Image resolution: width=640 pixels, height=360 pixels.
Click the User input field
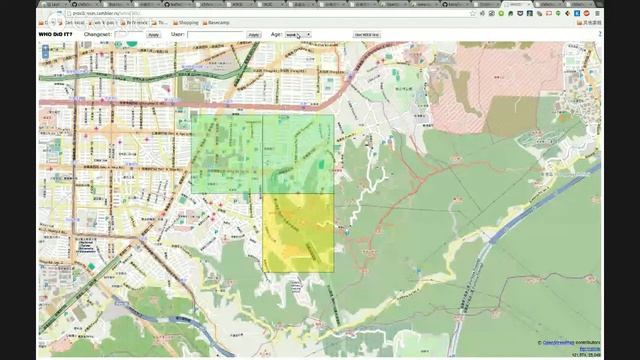216,35
